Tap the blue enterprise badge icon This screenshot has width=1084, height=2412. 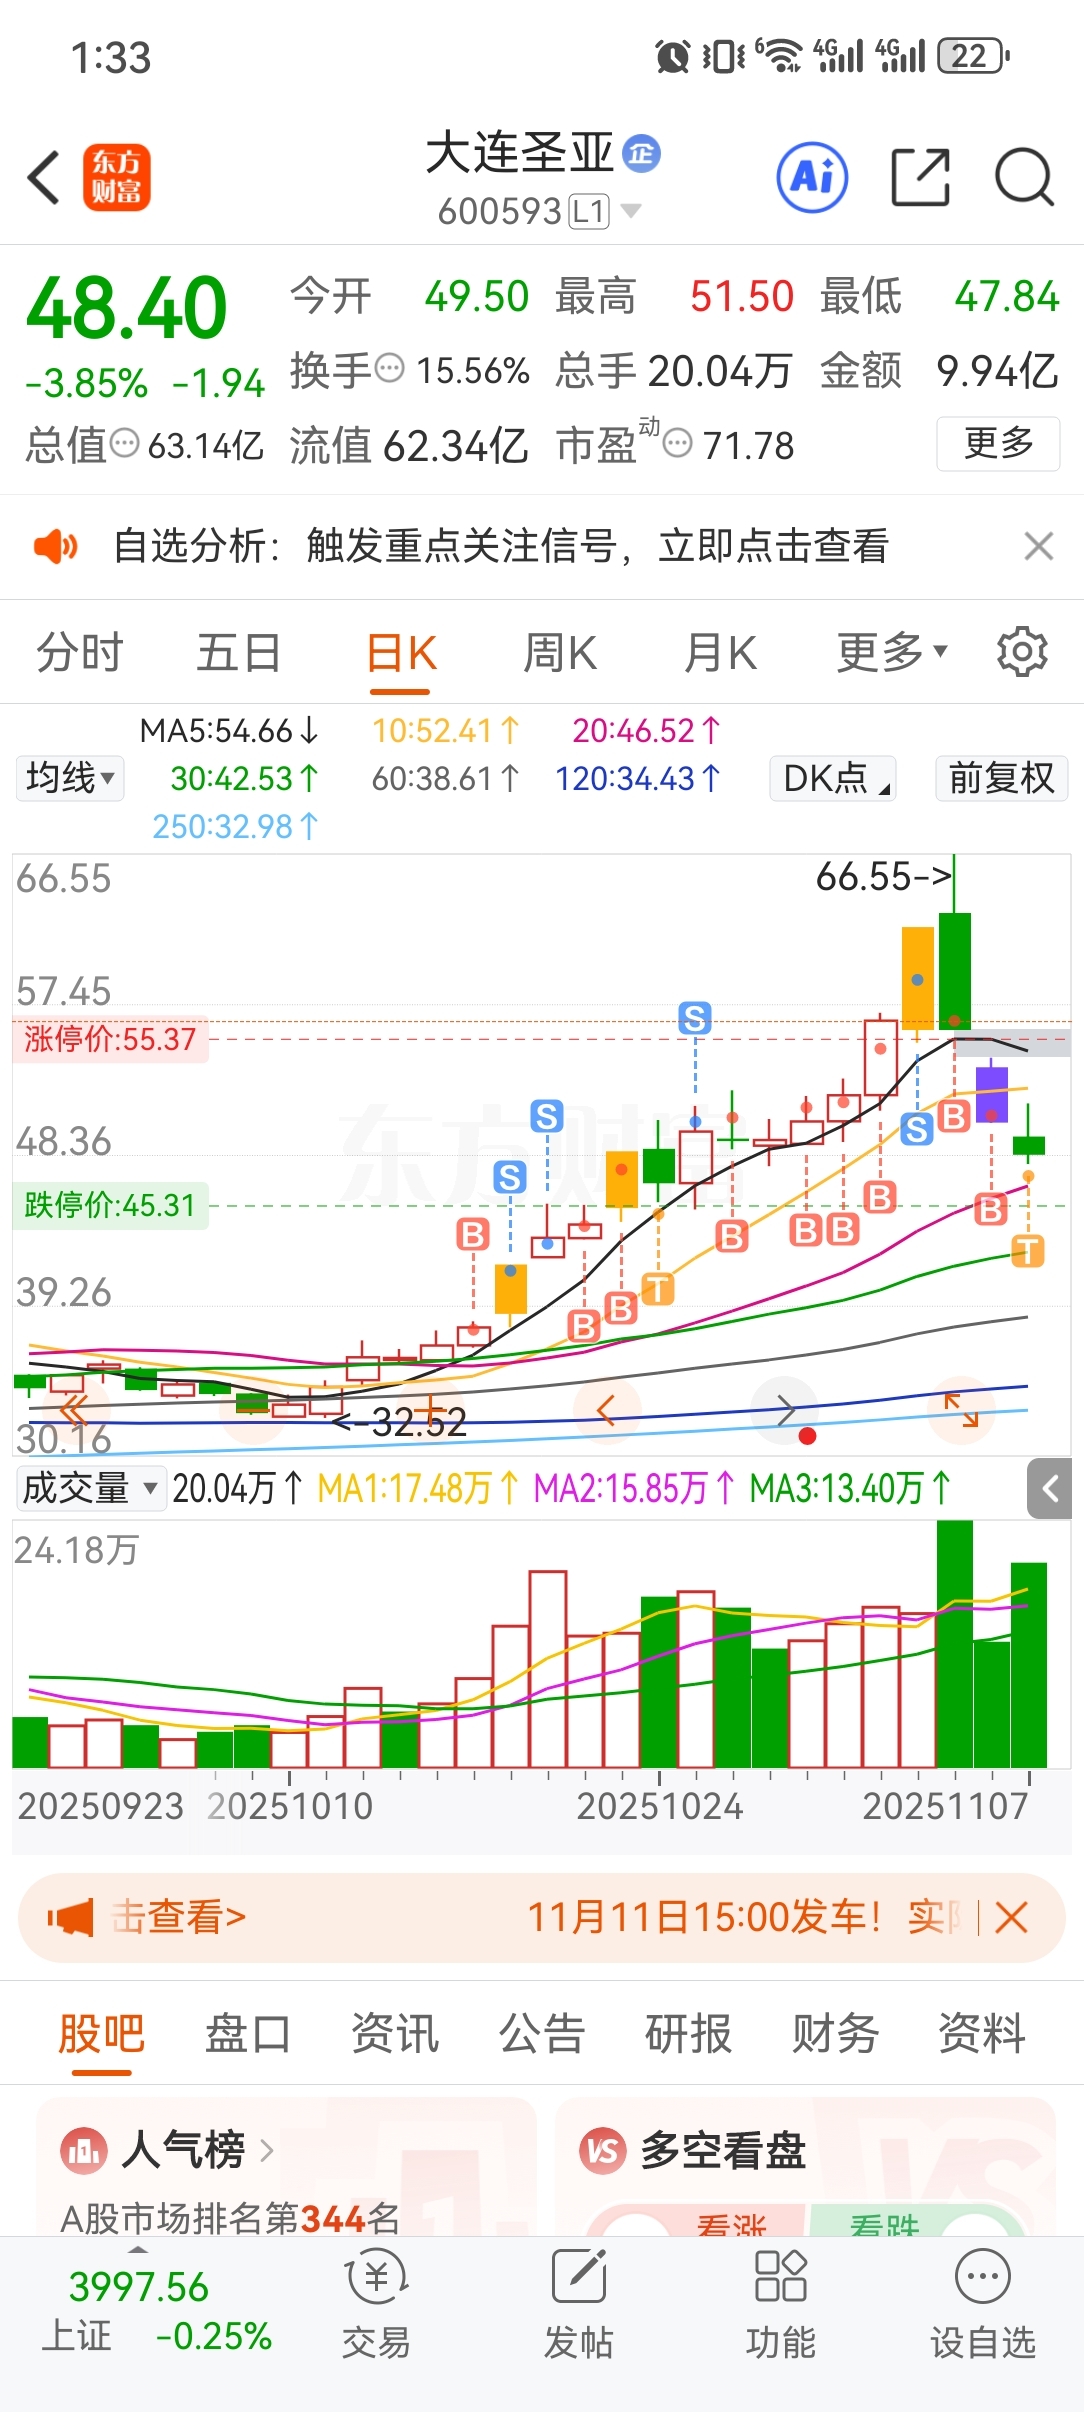click(641, 153)
